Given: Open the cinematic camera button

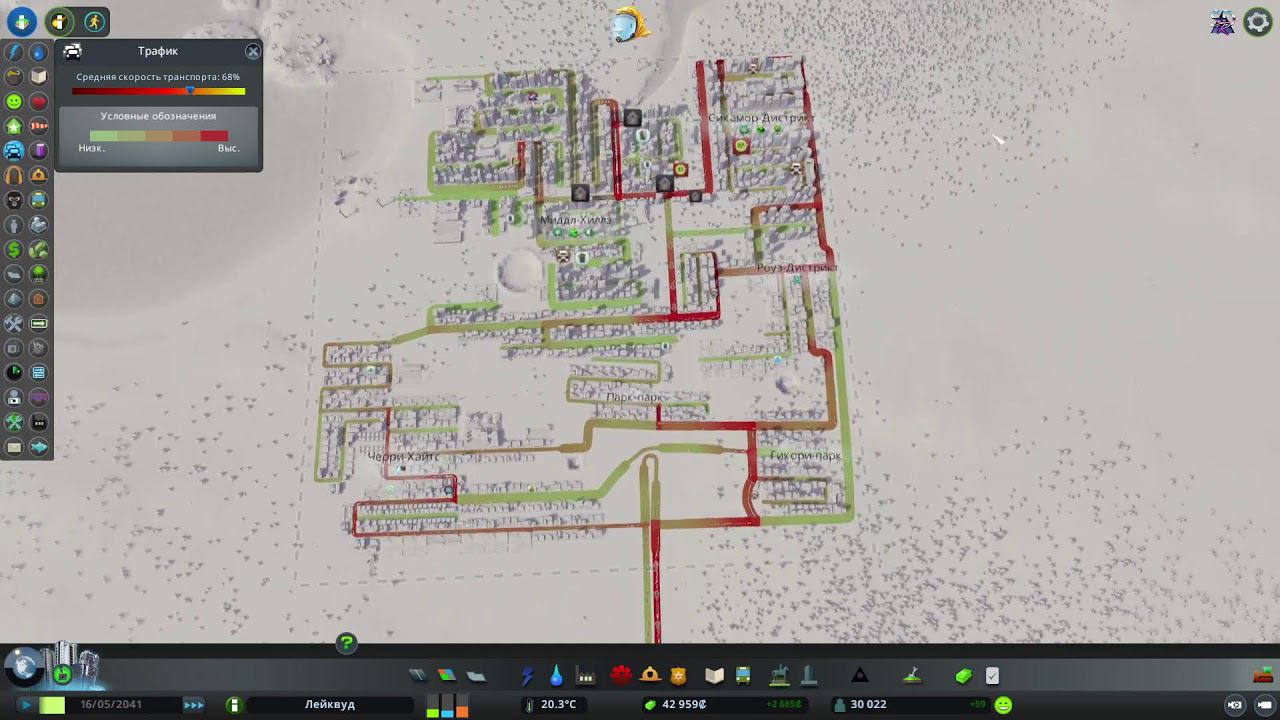Looking at the screenshot, I should click(1263, 705).
